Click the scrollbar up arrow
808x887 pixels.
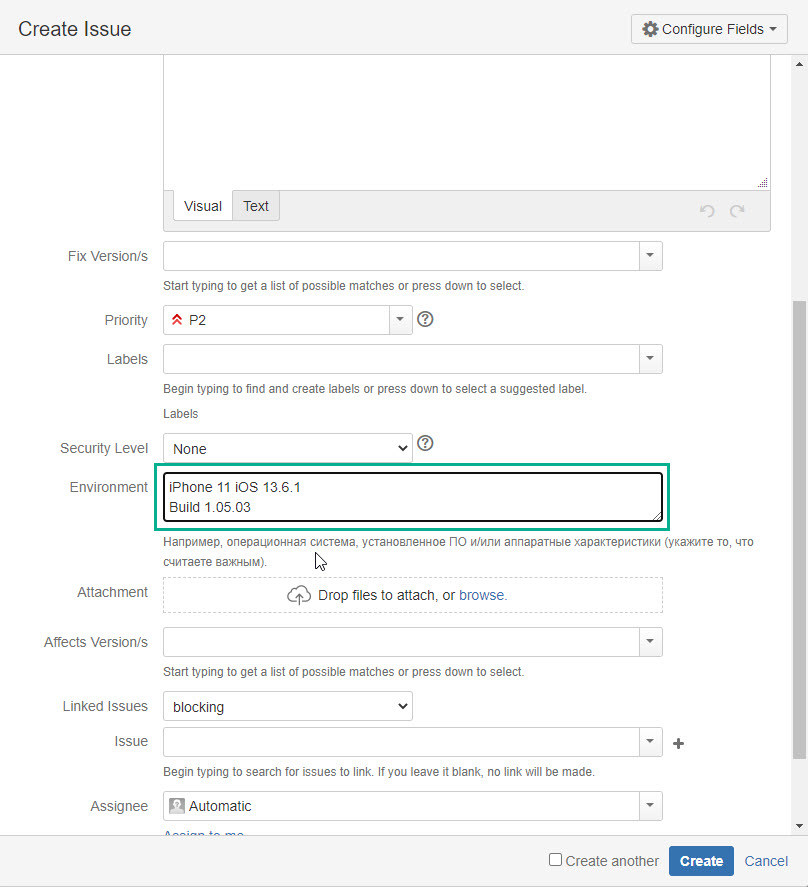tap(800, 64)
